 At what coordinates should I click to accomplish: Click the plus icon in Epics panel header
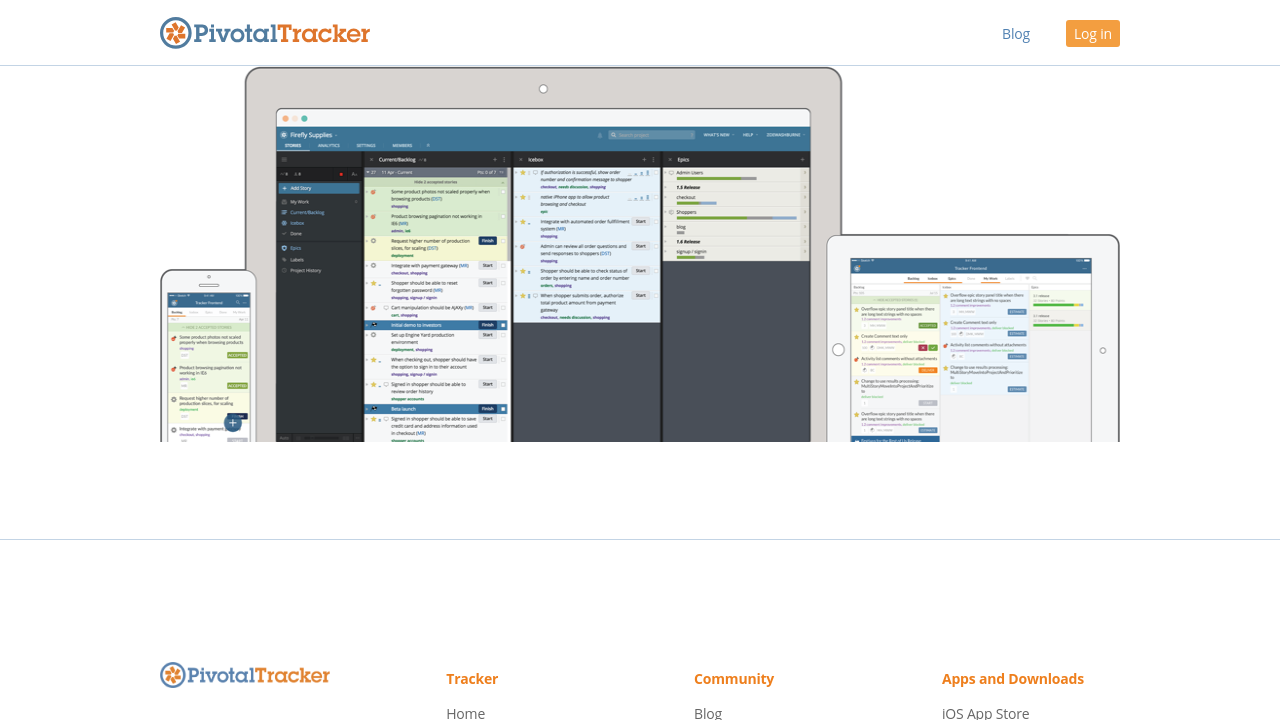[x=803, y=159]
